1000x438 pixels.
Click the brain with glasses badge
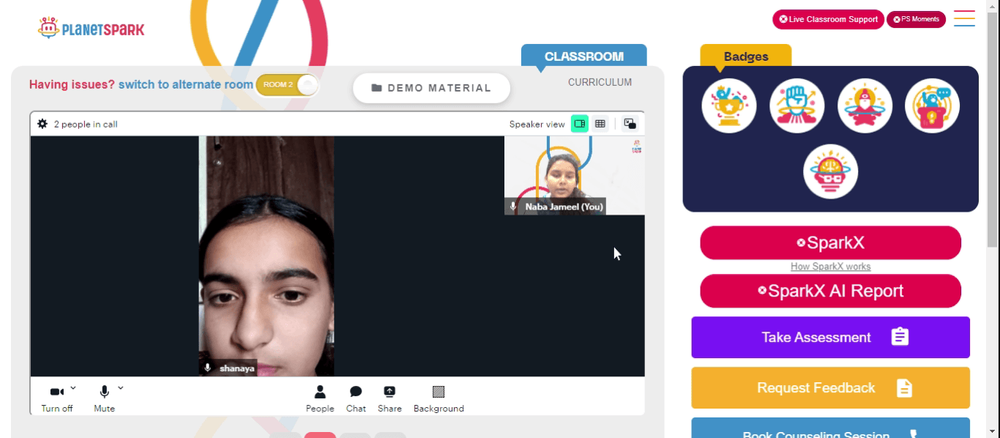point(830,172)
